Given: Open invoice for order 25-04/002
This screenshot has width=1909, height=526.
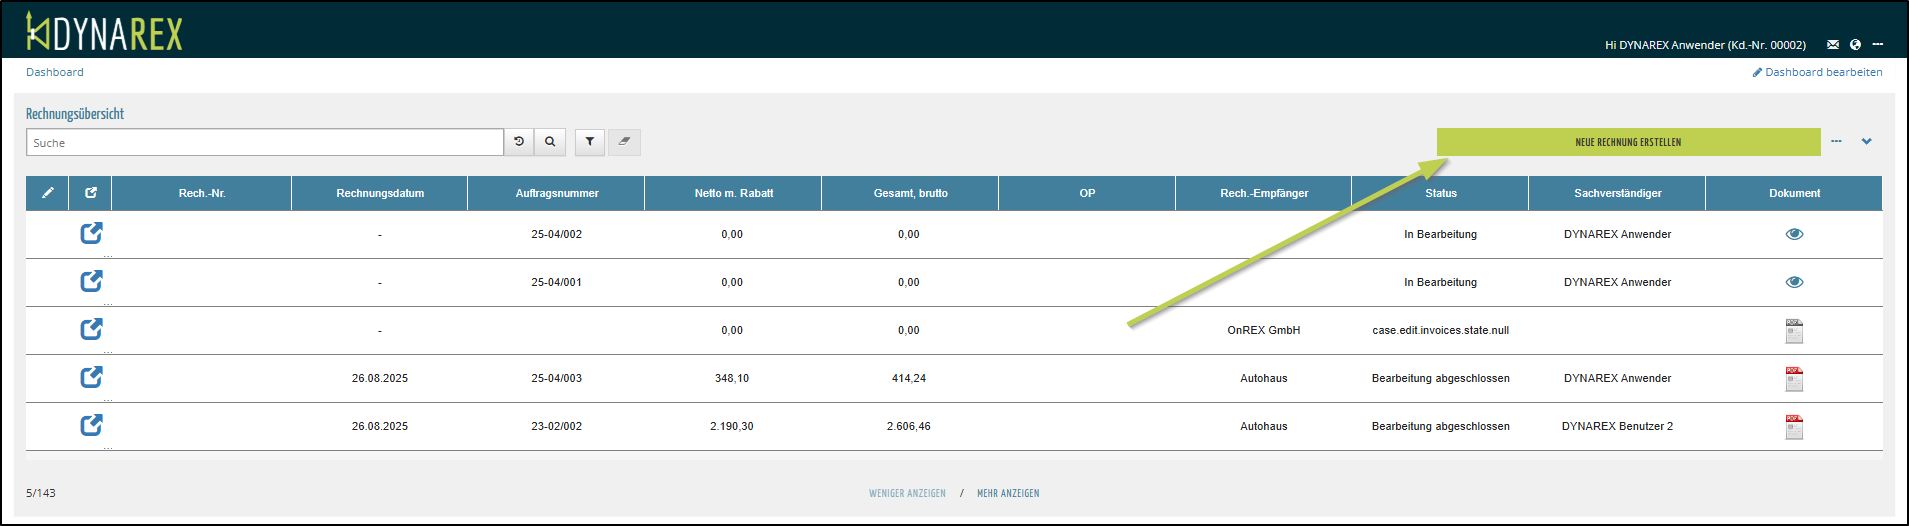Looking at the screenshot, I should click(91, 234).
